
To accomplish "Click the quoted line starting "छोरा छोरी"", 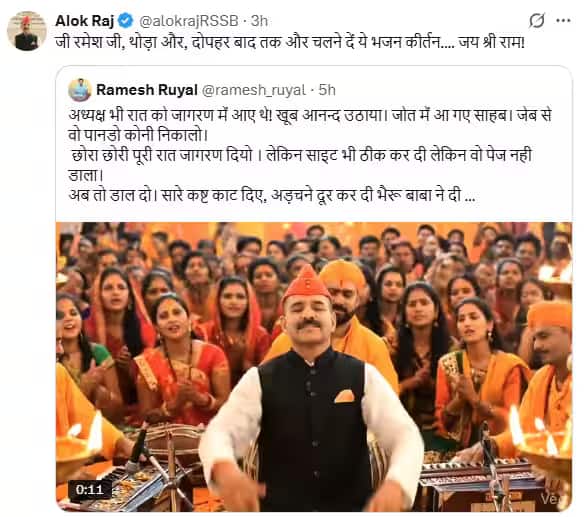I will click(300, 165).
